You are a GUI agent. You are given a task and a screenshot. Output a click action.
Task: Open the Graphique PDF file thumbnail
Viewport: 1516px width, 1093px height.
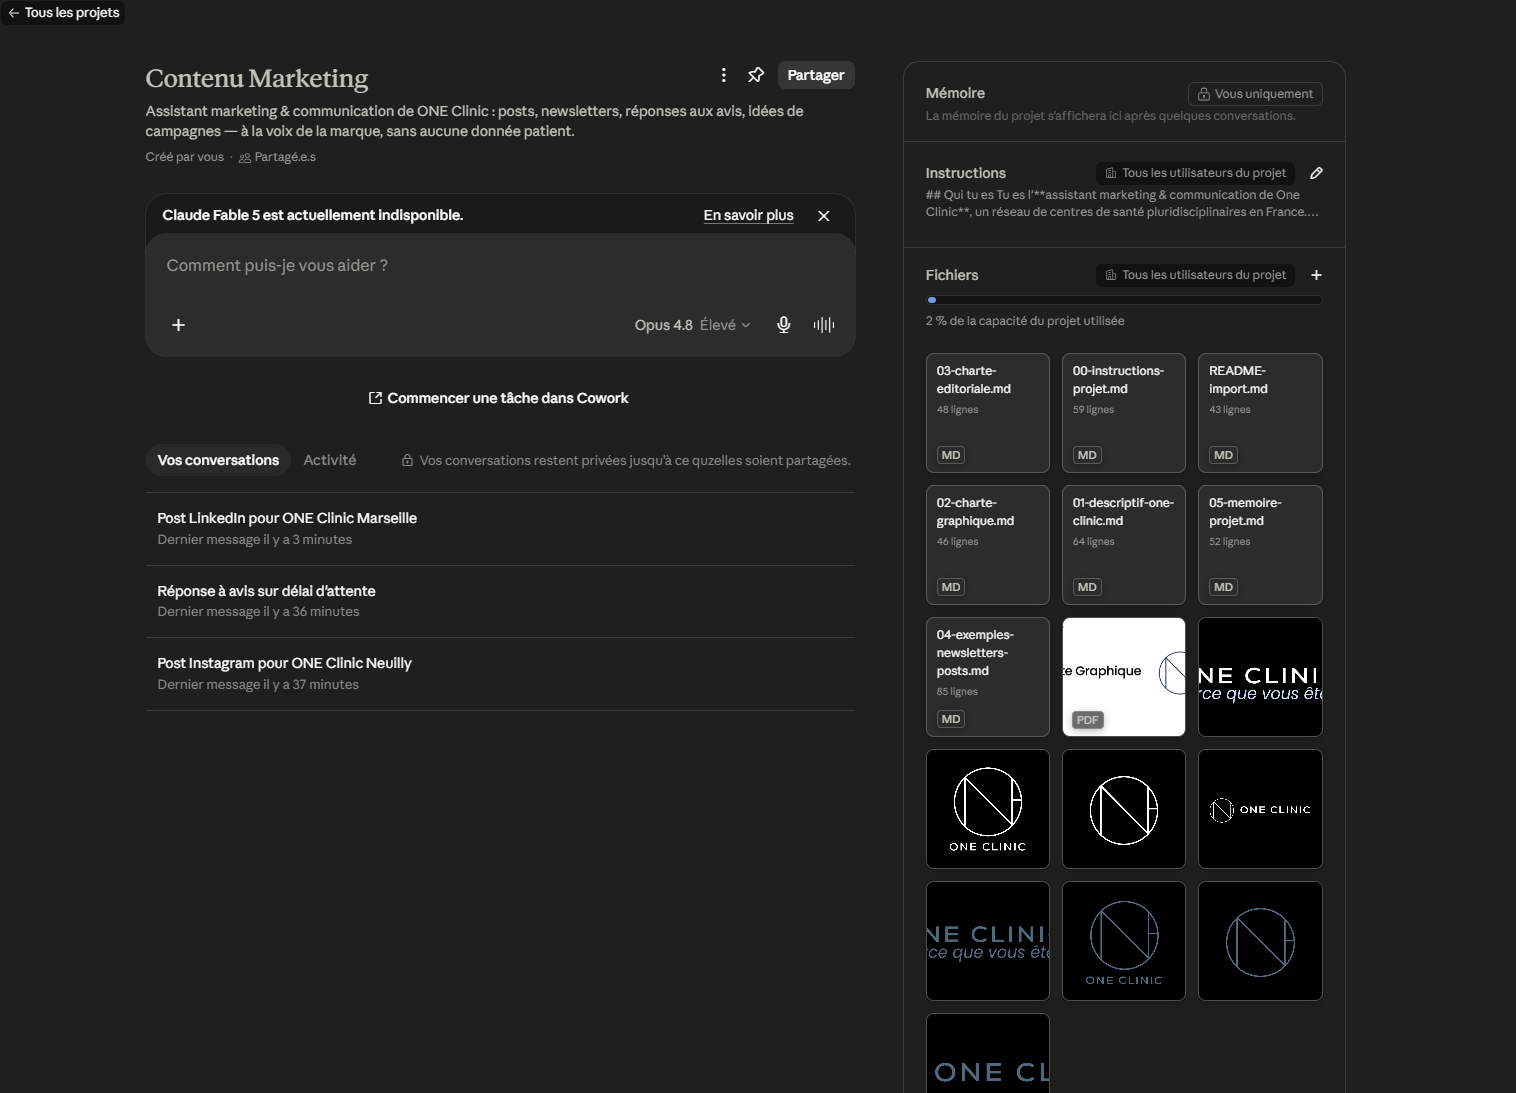tap(1124, 677)
